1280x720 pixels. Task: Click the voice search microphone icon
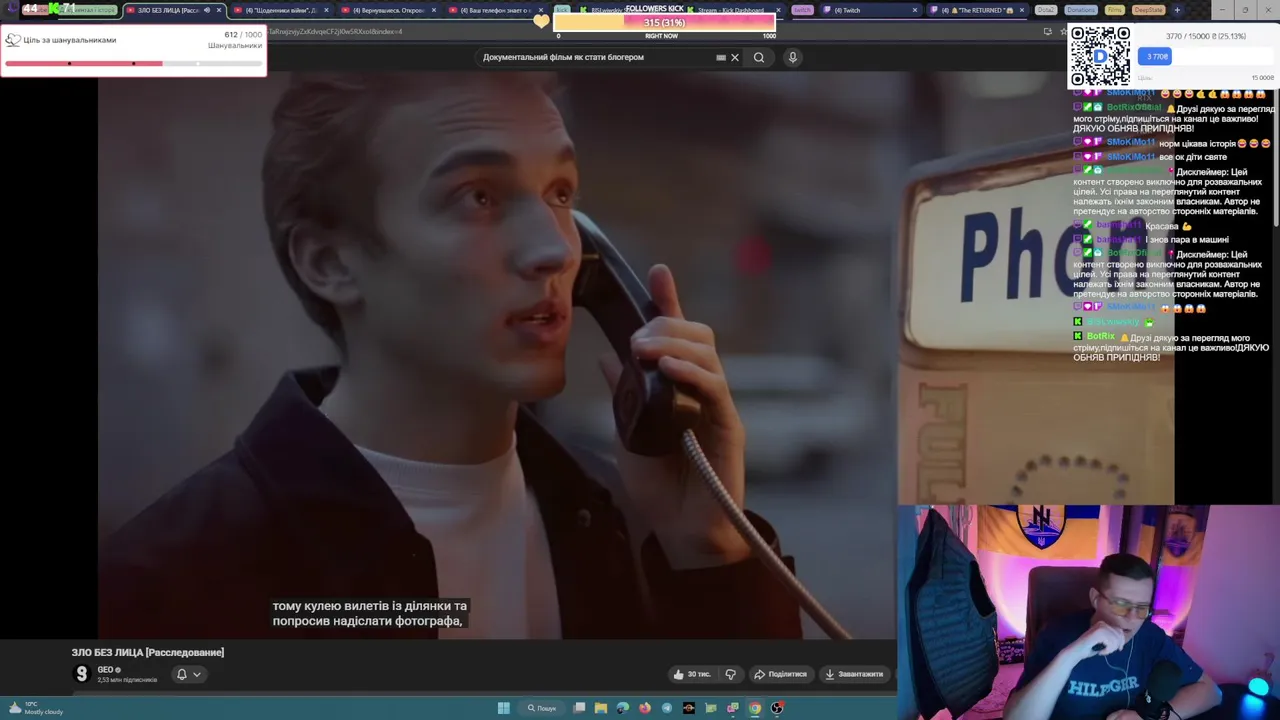coord(792,57)
